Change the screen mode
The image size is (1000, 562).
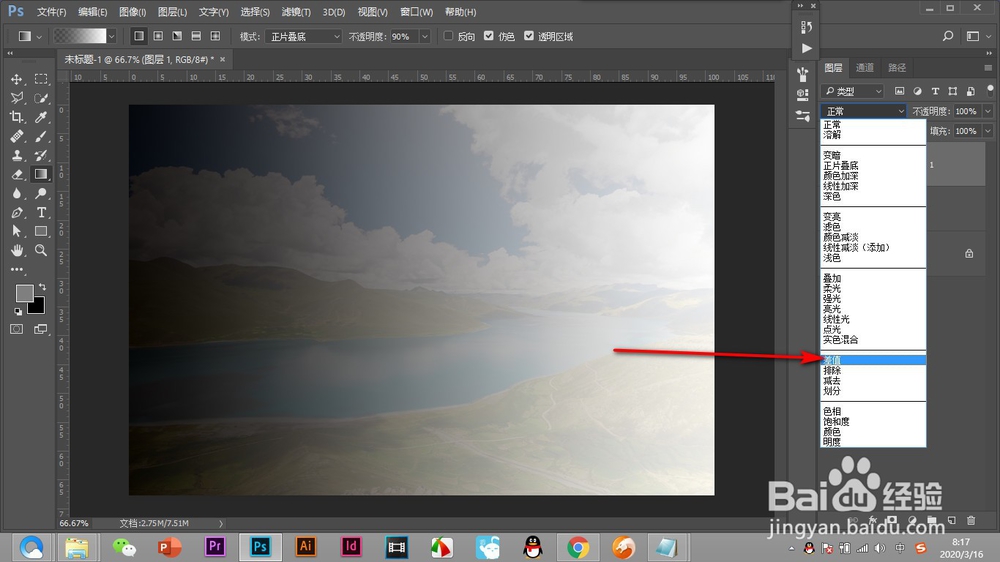point(41,329)
